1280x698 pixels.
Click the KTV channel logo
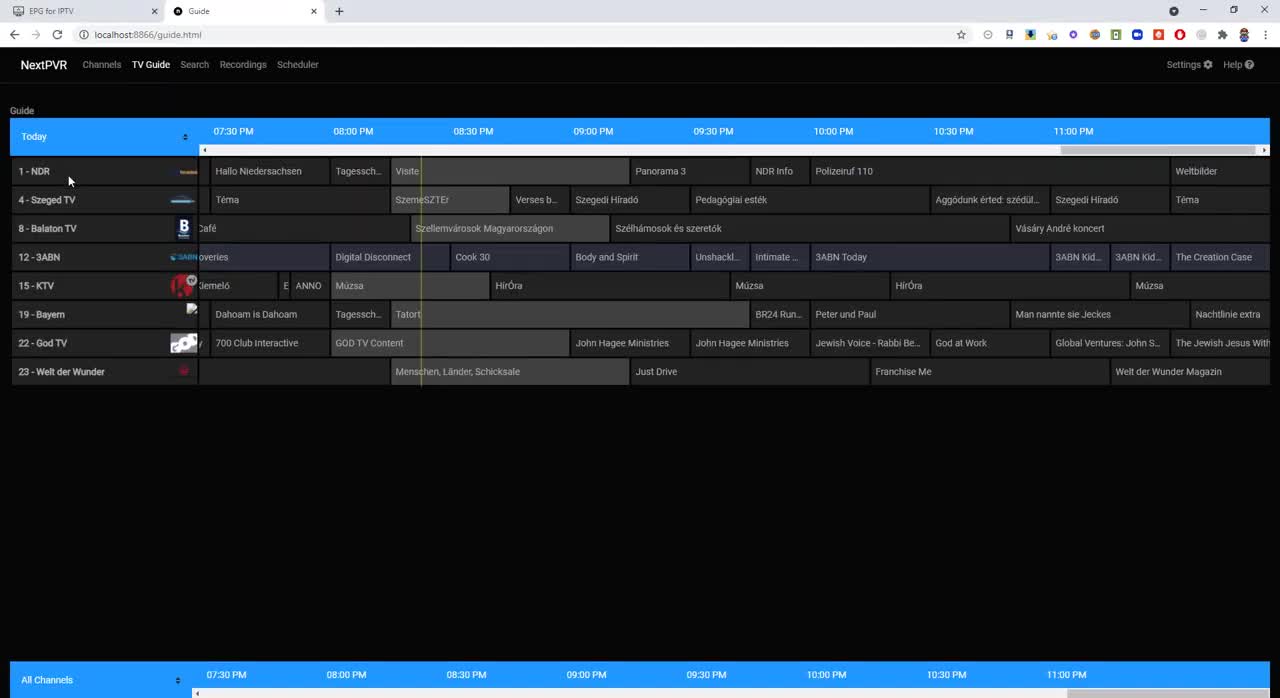coord(183,286)
